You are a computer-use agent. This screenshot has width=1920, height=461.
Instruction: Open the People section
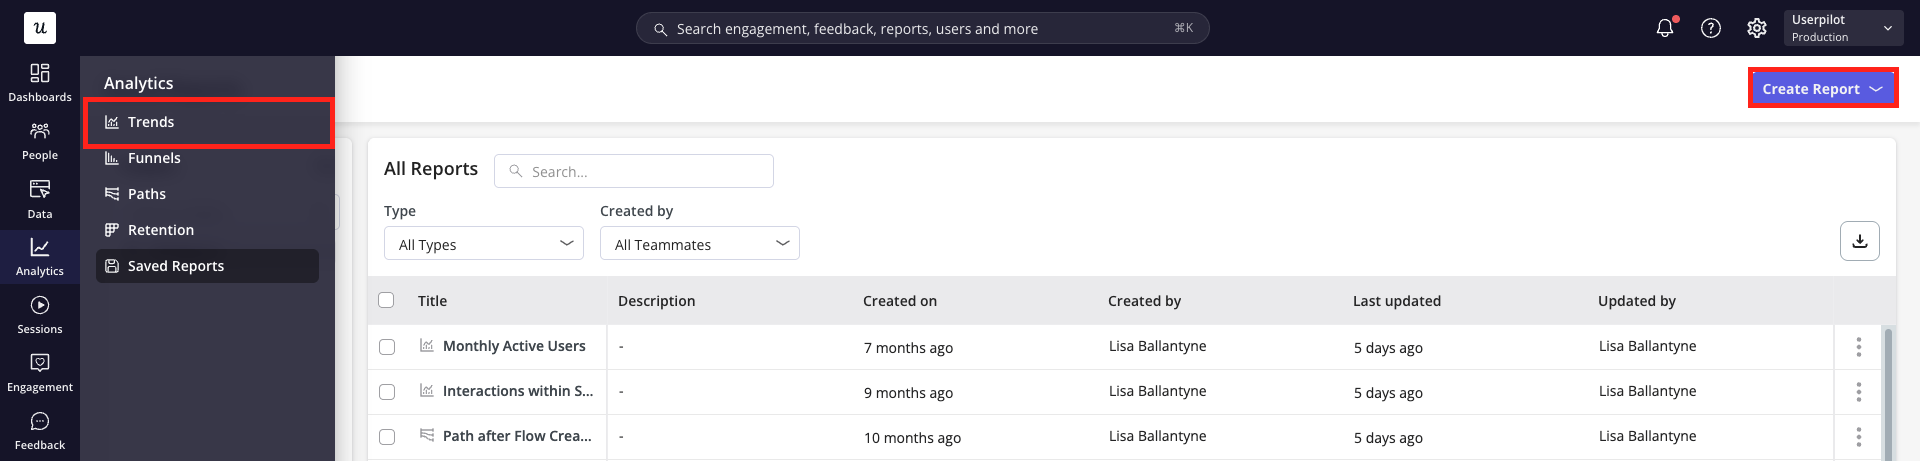(x=40, y=140)
